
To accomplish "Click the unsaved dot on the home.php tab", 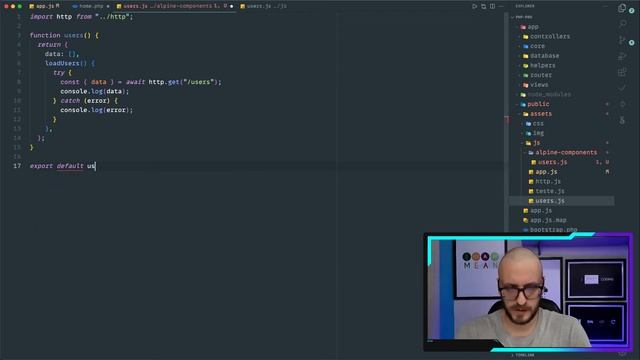I will (x=108, y=7).
